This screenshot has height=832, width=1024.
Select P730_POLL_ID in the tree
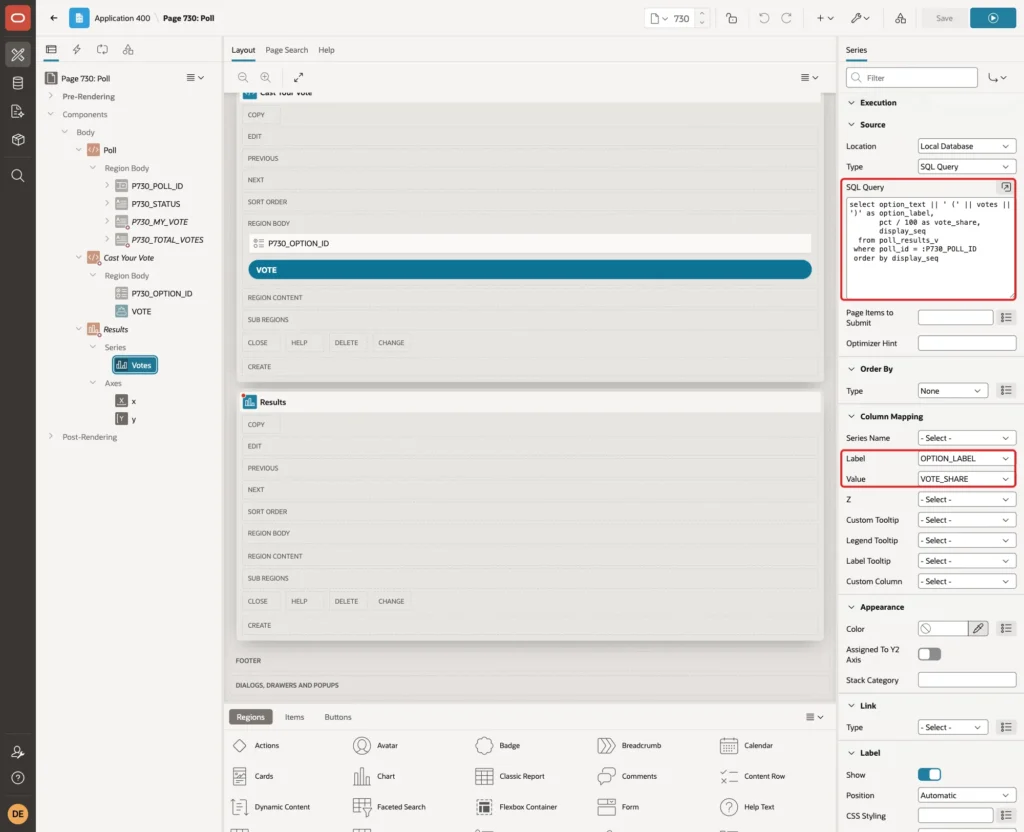pos(157,186)
